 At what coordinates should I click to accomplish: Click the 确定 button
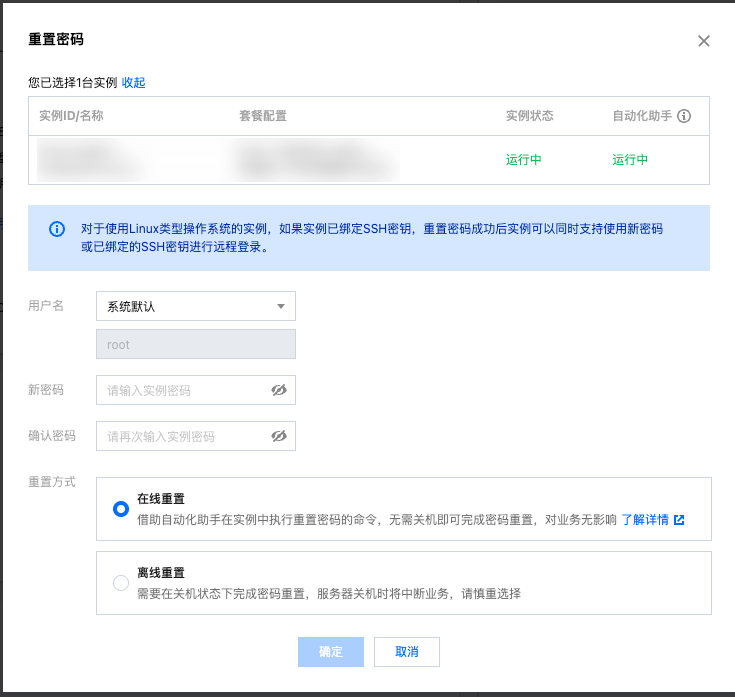pos(331,652)
